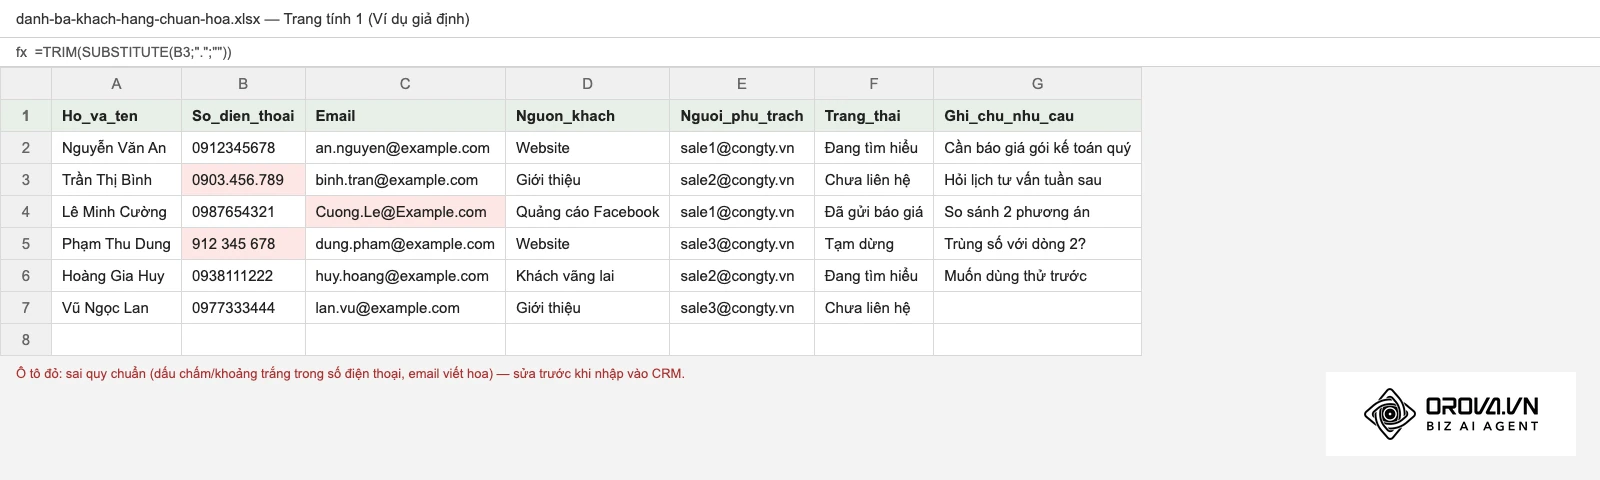Select phone cell 0977333444
This screenshot has width=1600, height=480.
[x=243, y=308]
